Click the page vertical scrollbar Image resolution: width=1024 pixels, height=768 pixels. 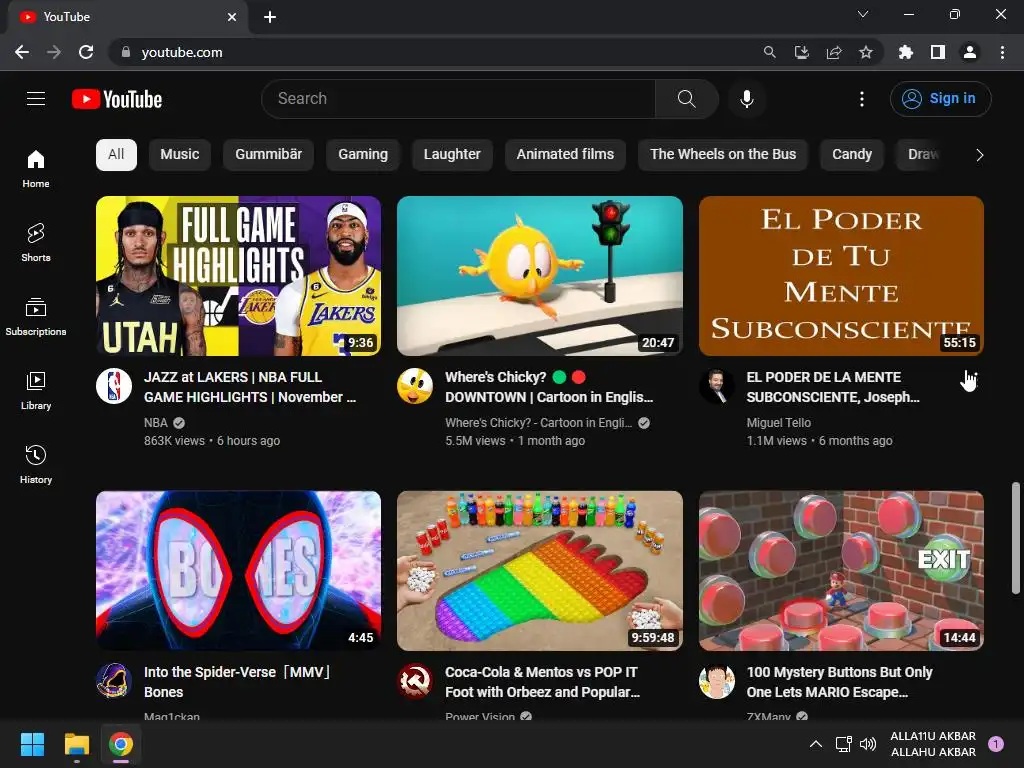[1016, 538]
